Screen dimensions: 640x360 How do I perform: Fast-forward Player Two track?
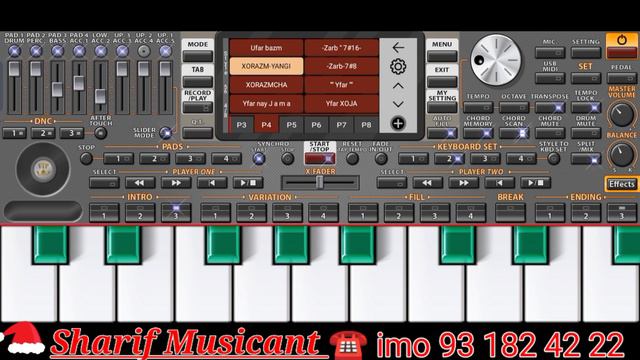point(463,183)
